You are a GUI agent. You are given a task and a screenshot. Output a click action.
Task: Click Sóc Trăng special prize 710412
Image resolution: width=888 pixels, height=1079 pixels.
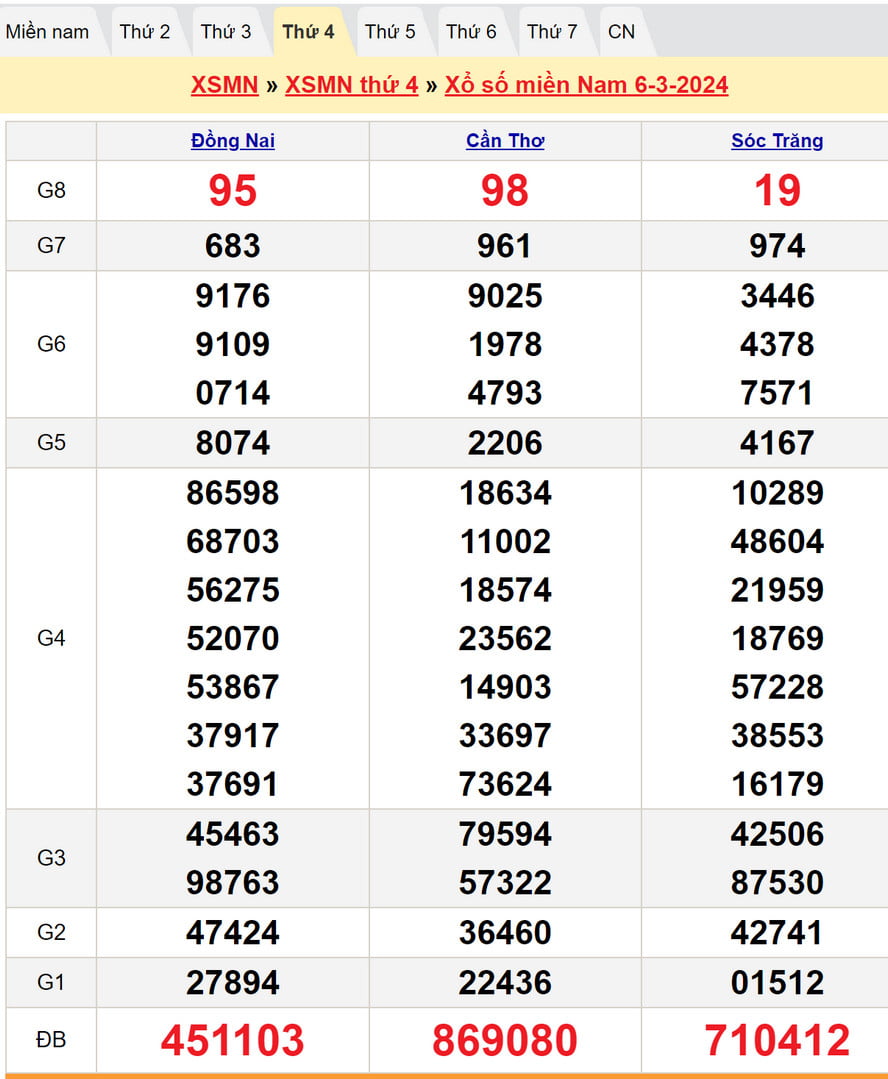pos(777,1040)
